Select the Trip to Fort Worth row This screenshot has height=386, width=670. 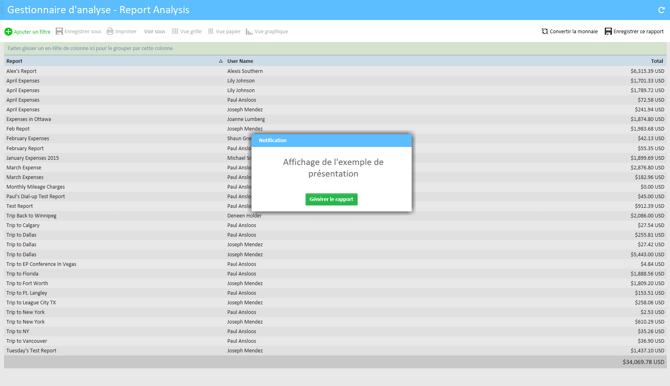coord(335,283)
